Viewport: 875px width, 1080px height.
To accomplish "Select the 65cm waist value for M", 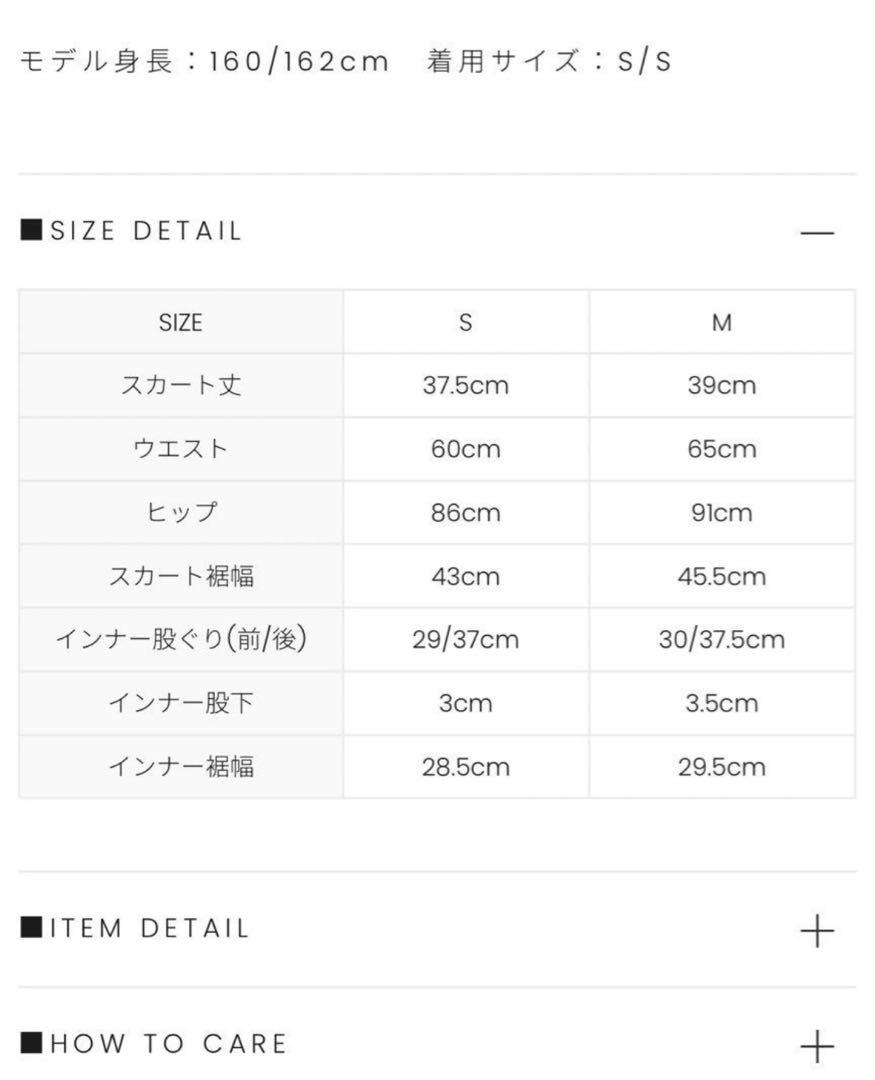I will (722, 449).
